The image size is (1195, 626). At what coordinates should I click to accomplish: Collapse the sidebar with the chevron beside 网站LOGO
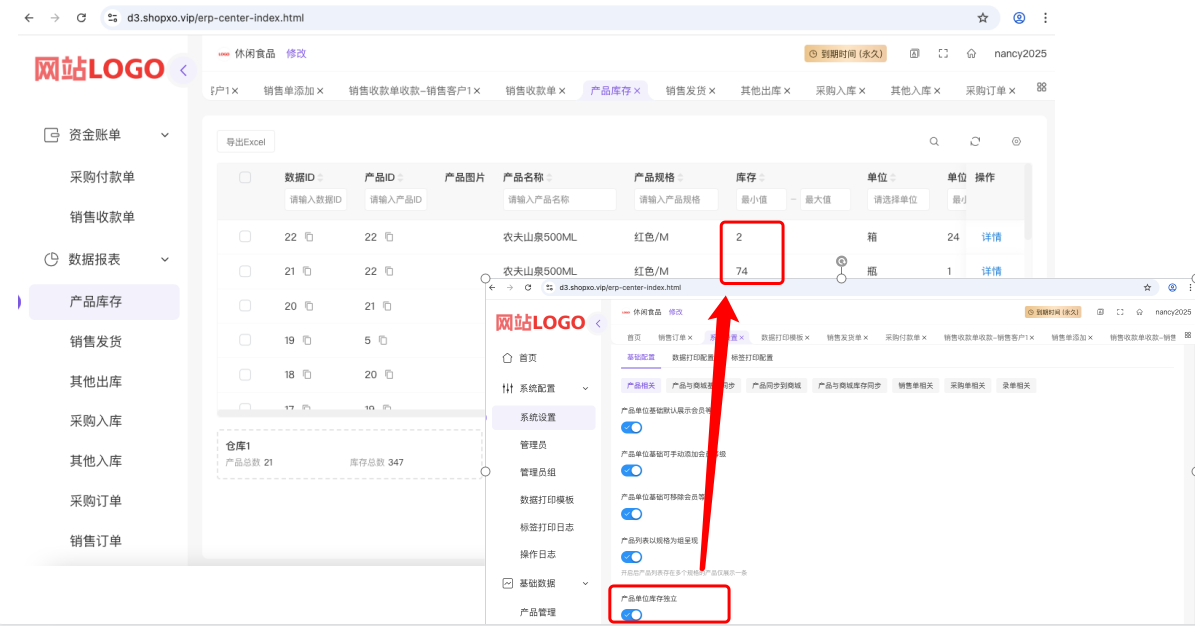click(x=184, y=71)
